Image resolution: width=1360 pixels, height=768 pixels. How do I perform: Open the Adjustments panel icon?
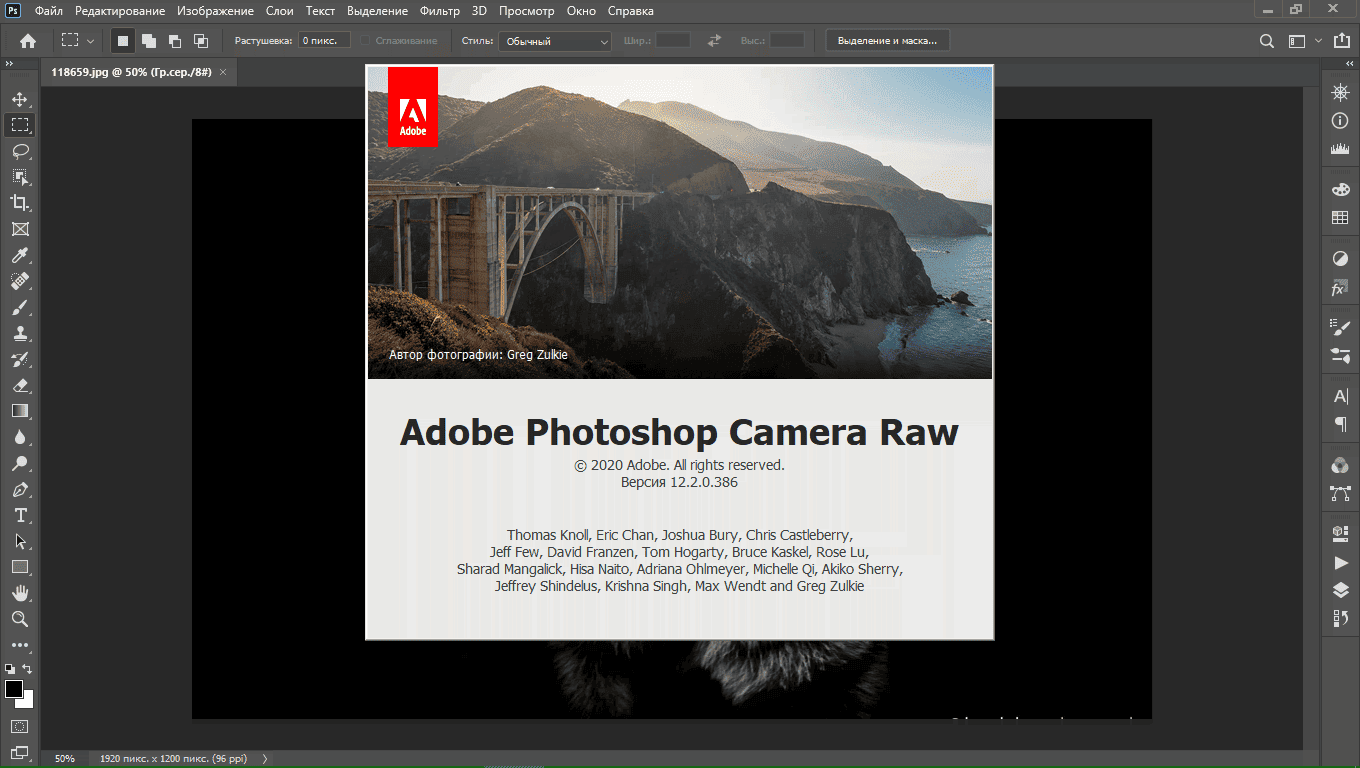point(1340,258)
